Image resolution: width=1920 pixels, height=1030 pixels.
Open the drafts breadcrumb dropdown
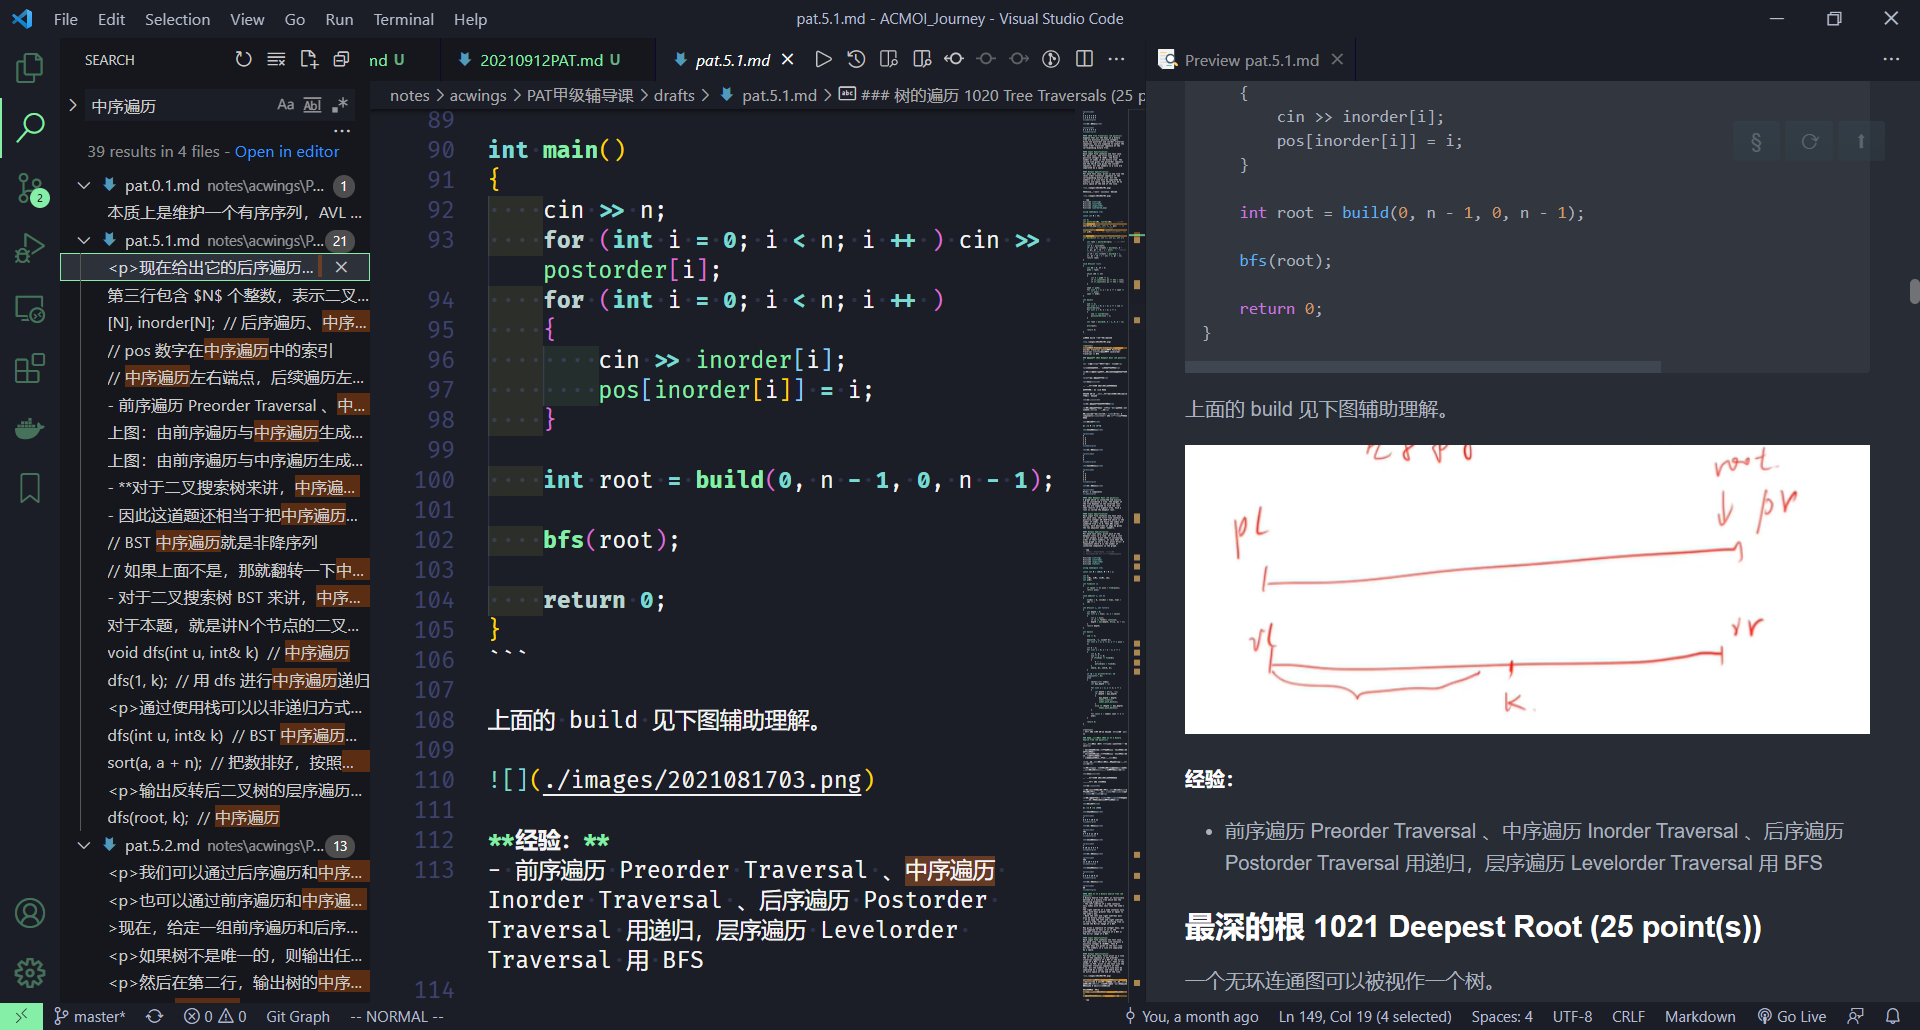(x=674, y=96)
